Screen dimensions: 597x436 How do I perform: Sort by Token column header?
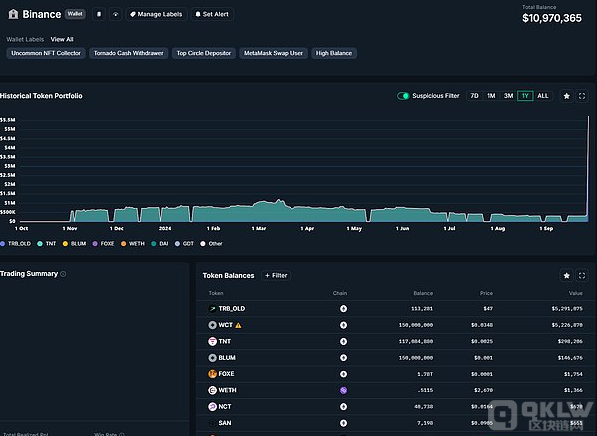(216, 293)
